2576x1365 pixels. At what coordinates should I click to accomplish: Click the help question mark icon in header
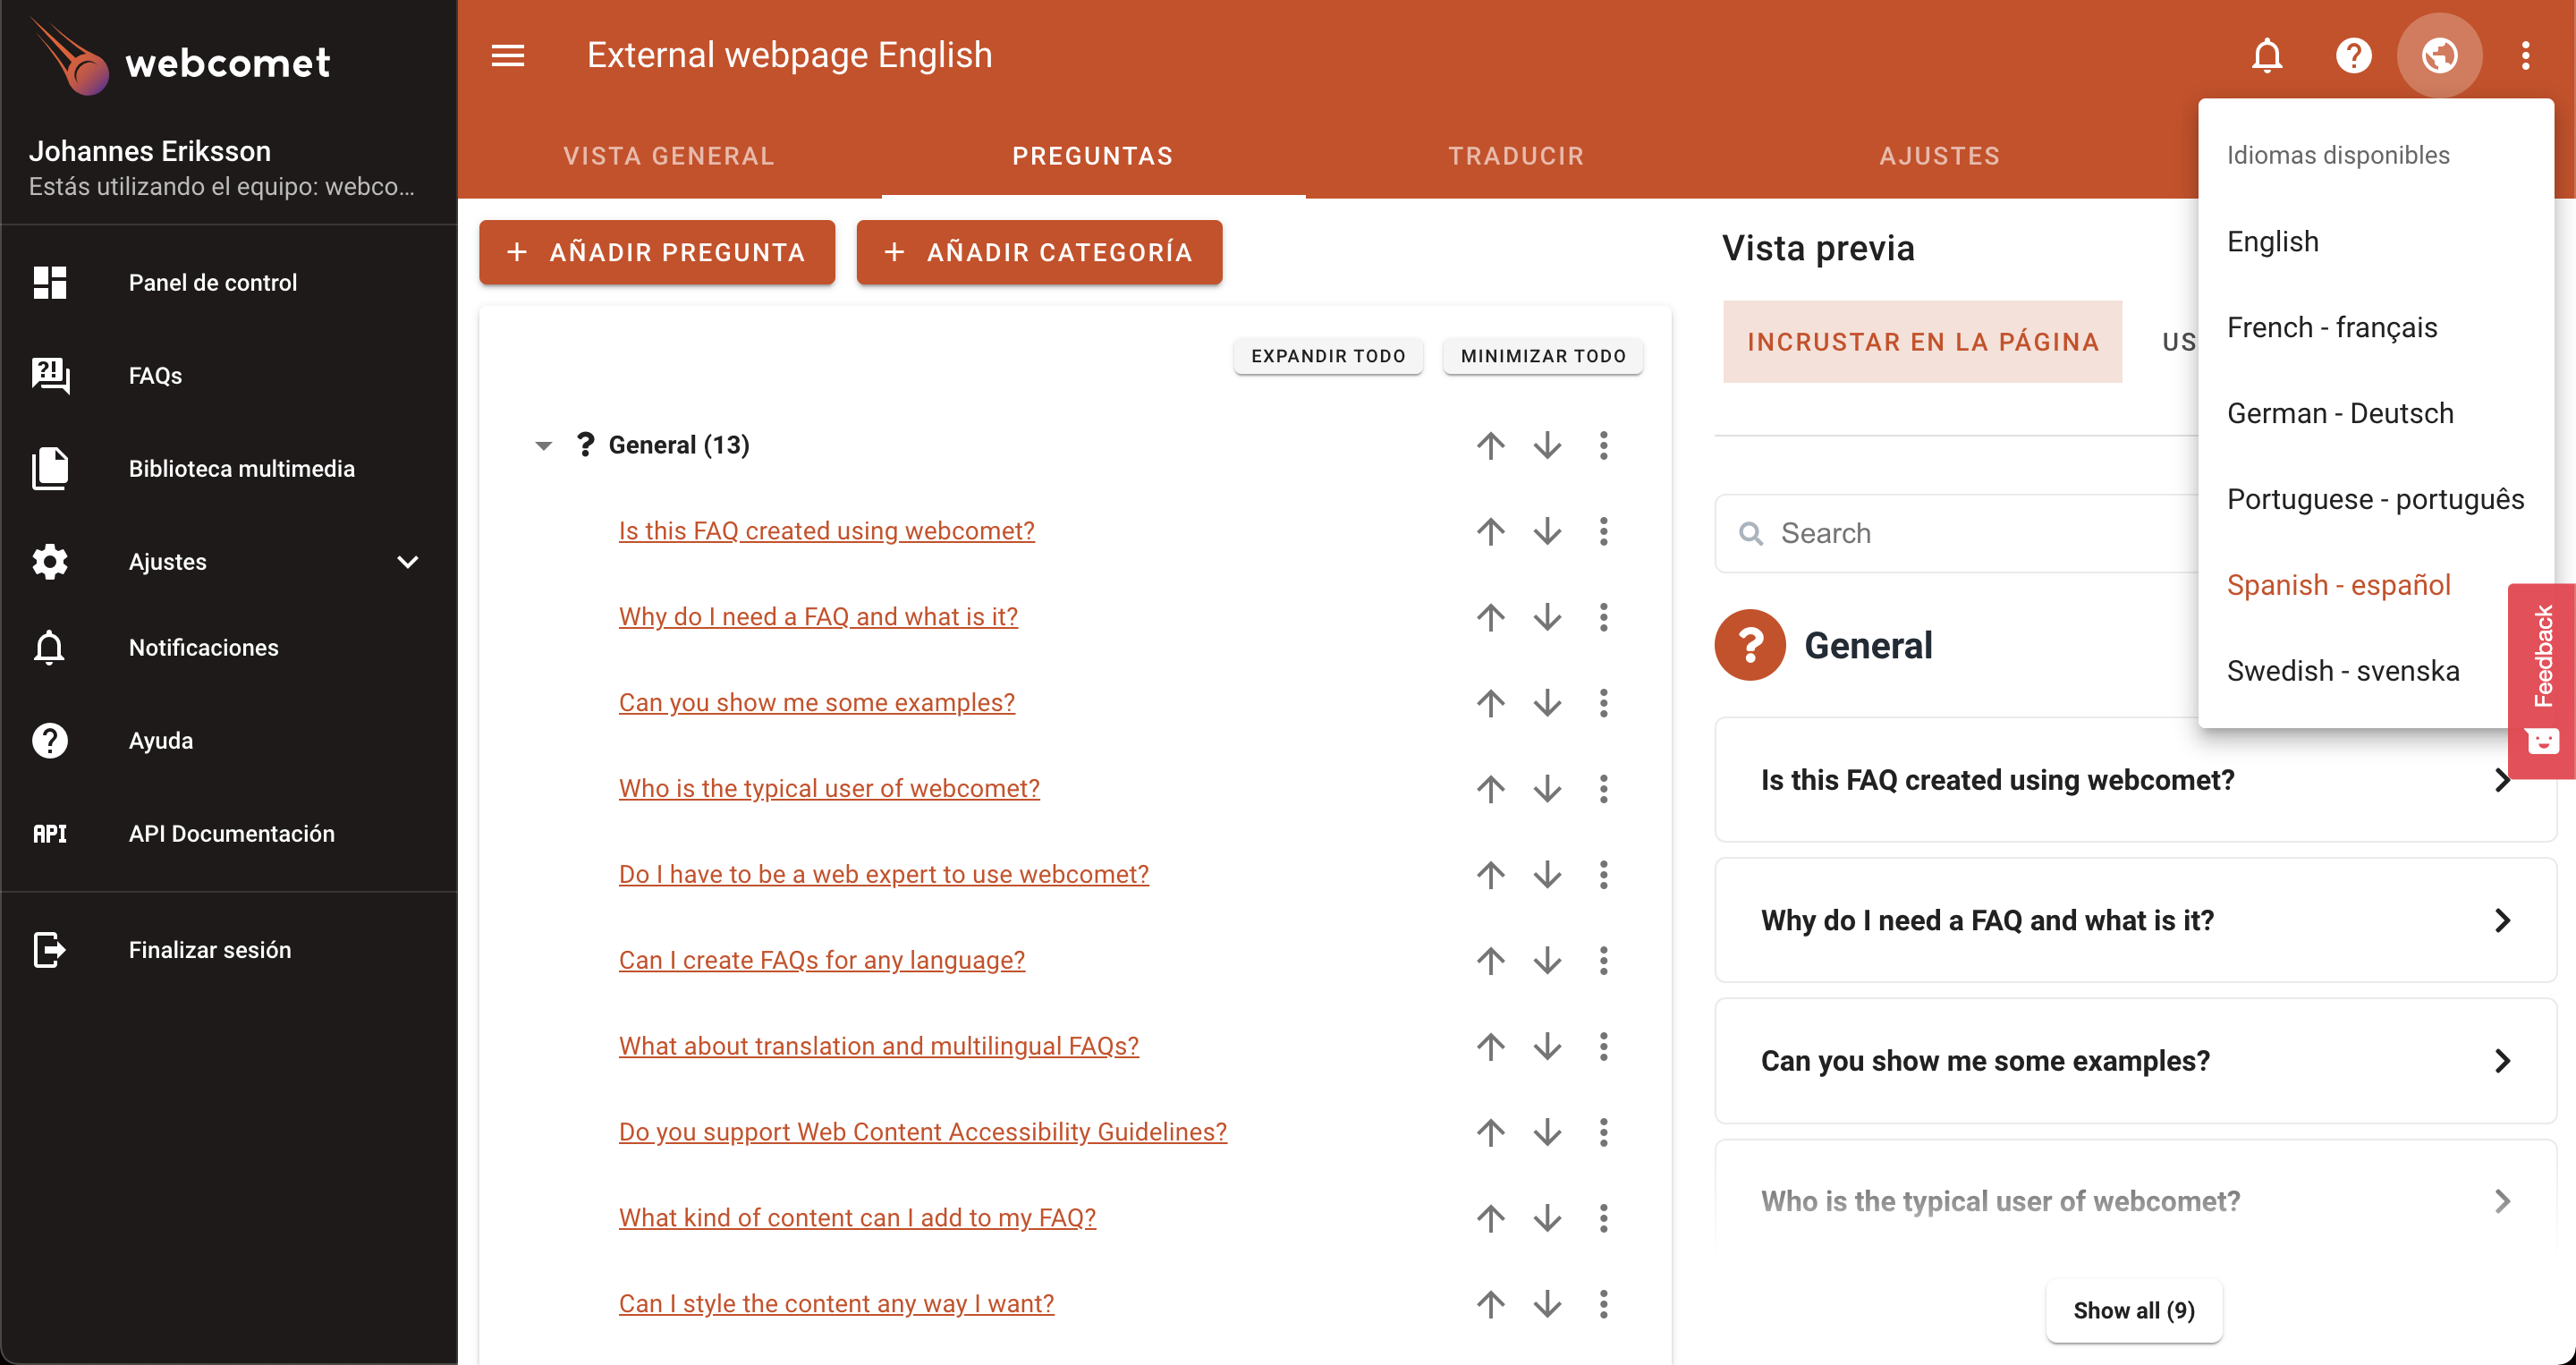pos(2353,55)
